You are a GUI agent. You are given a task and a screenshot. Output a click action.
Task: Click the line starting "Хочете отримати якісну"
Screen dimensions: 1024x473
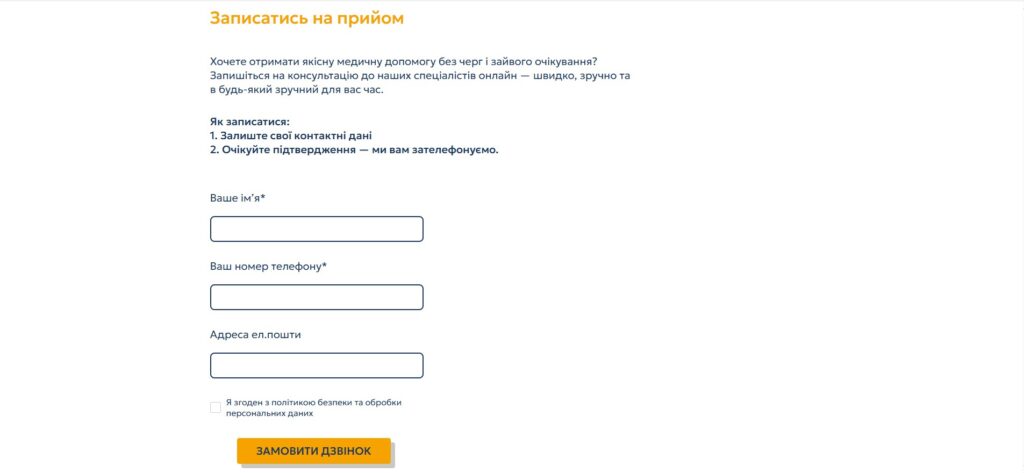(x=404, y=61)
